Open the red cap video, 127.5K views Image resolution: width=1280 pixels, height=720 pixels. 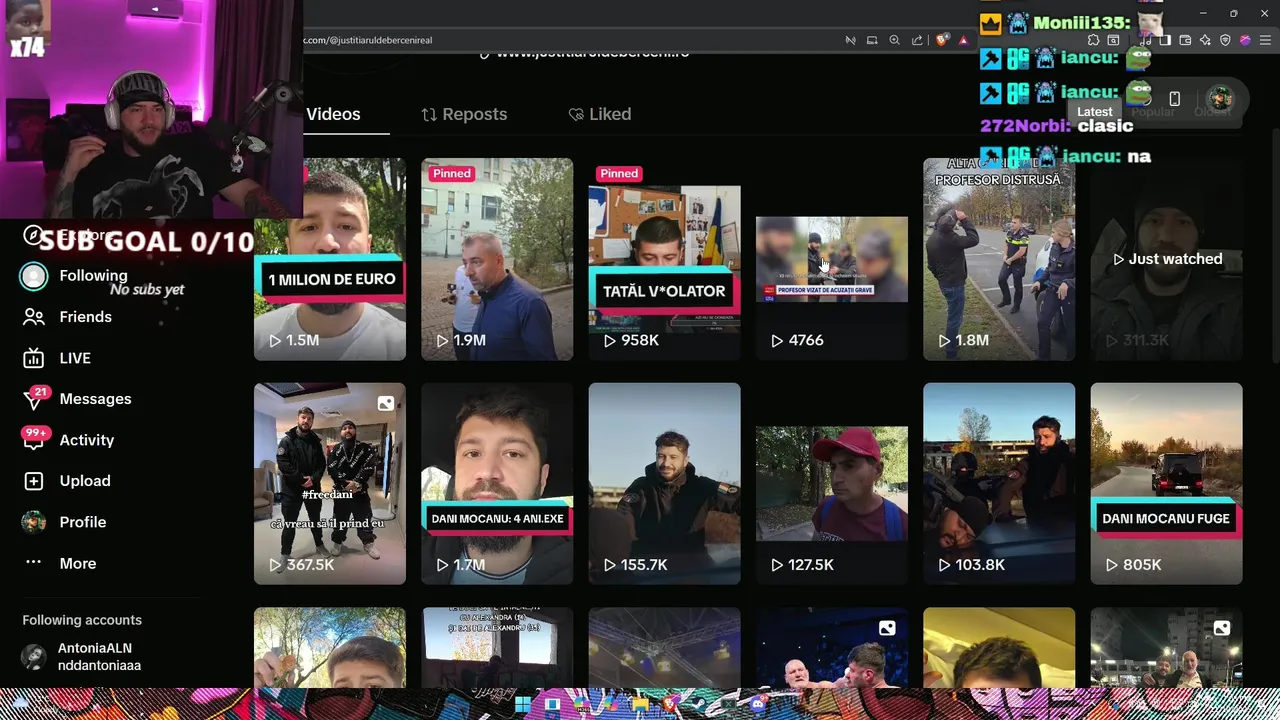click(832, 484)
